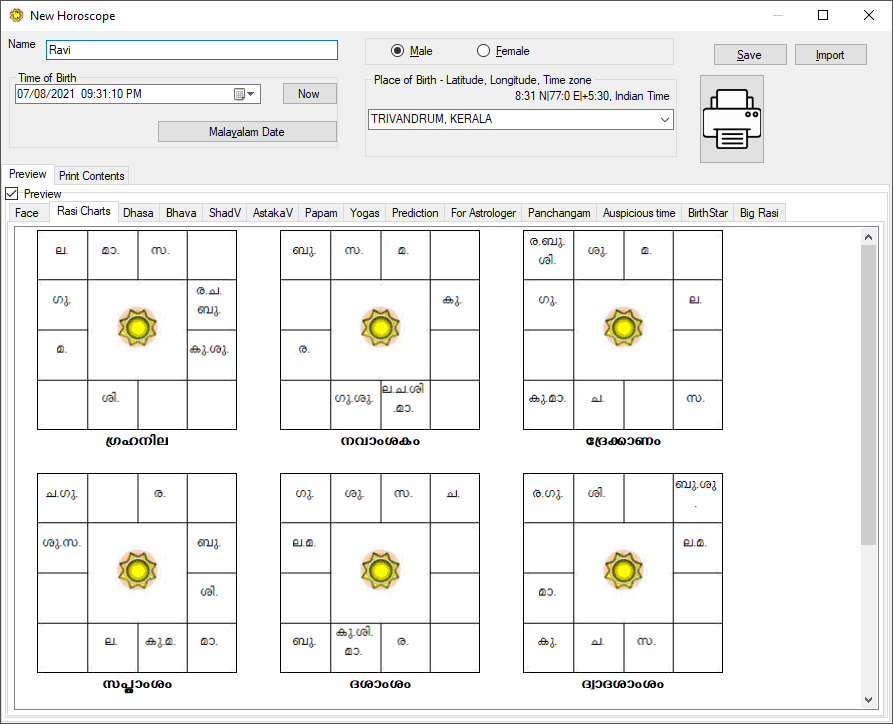This screenshot has width=893, height=724.
Task: Click the sun emblem in the ദ്രേക്കാണം chart
Action: tap(623, 328)
